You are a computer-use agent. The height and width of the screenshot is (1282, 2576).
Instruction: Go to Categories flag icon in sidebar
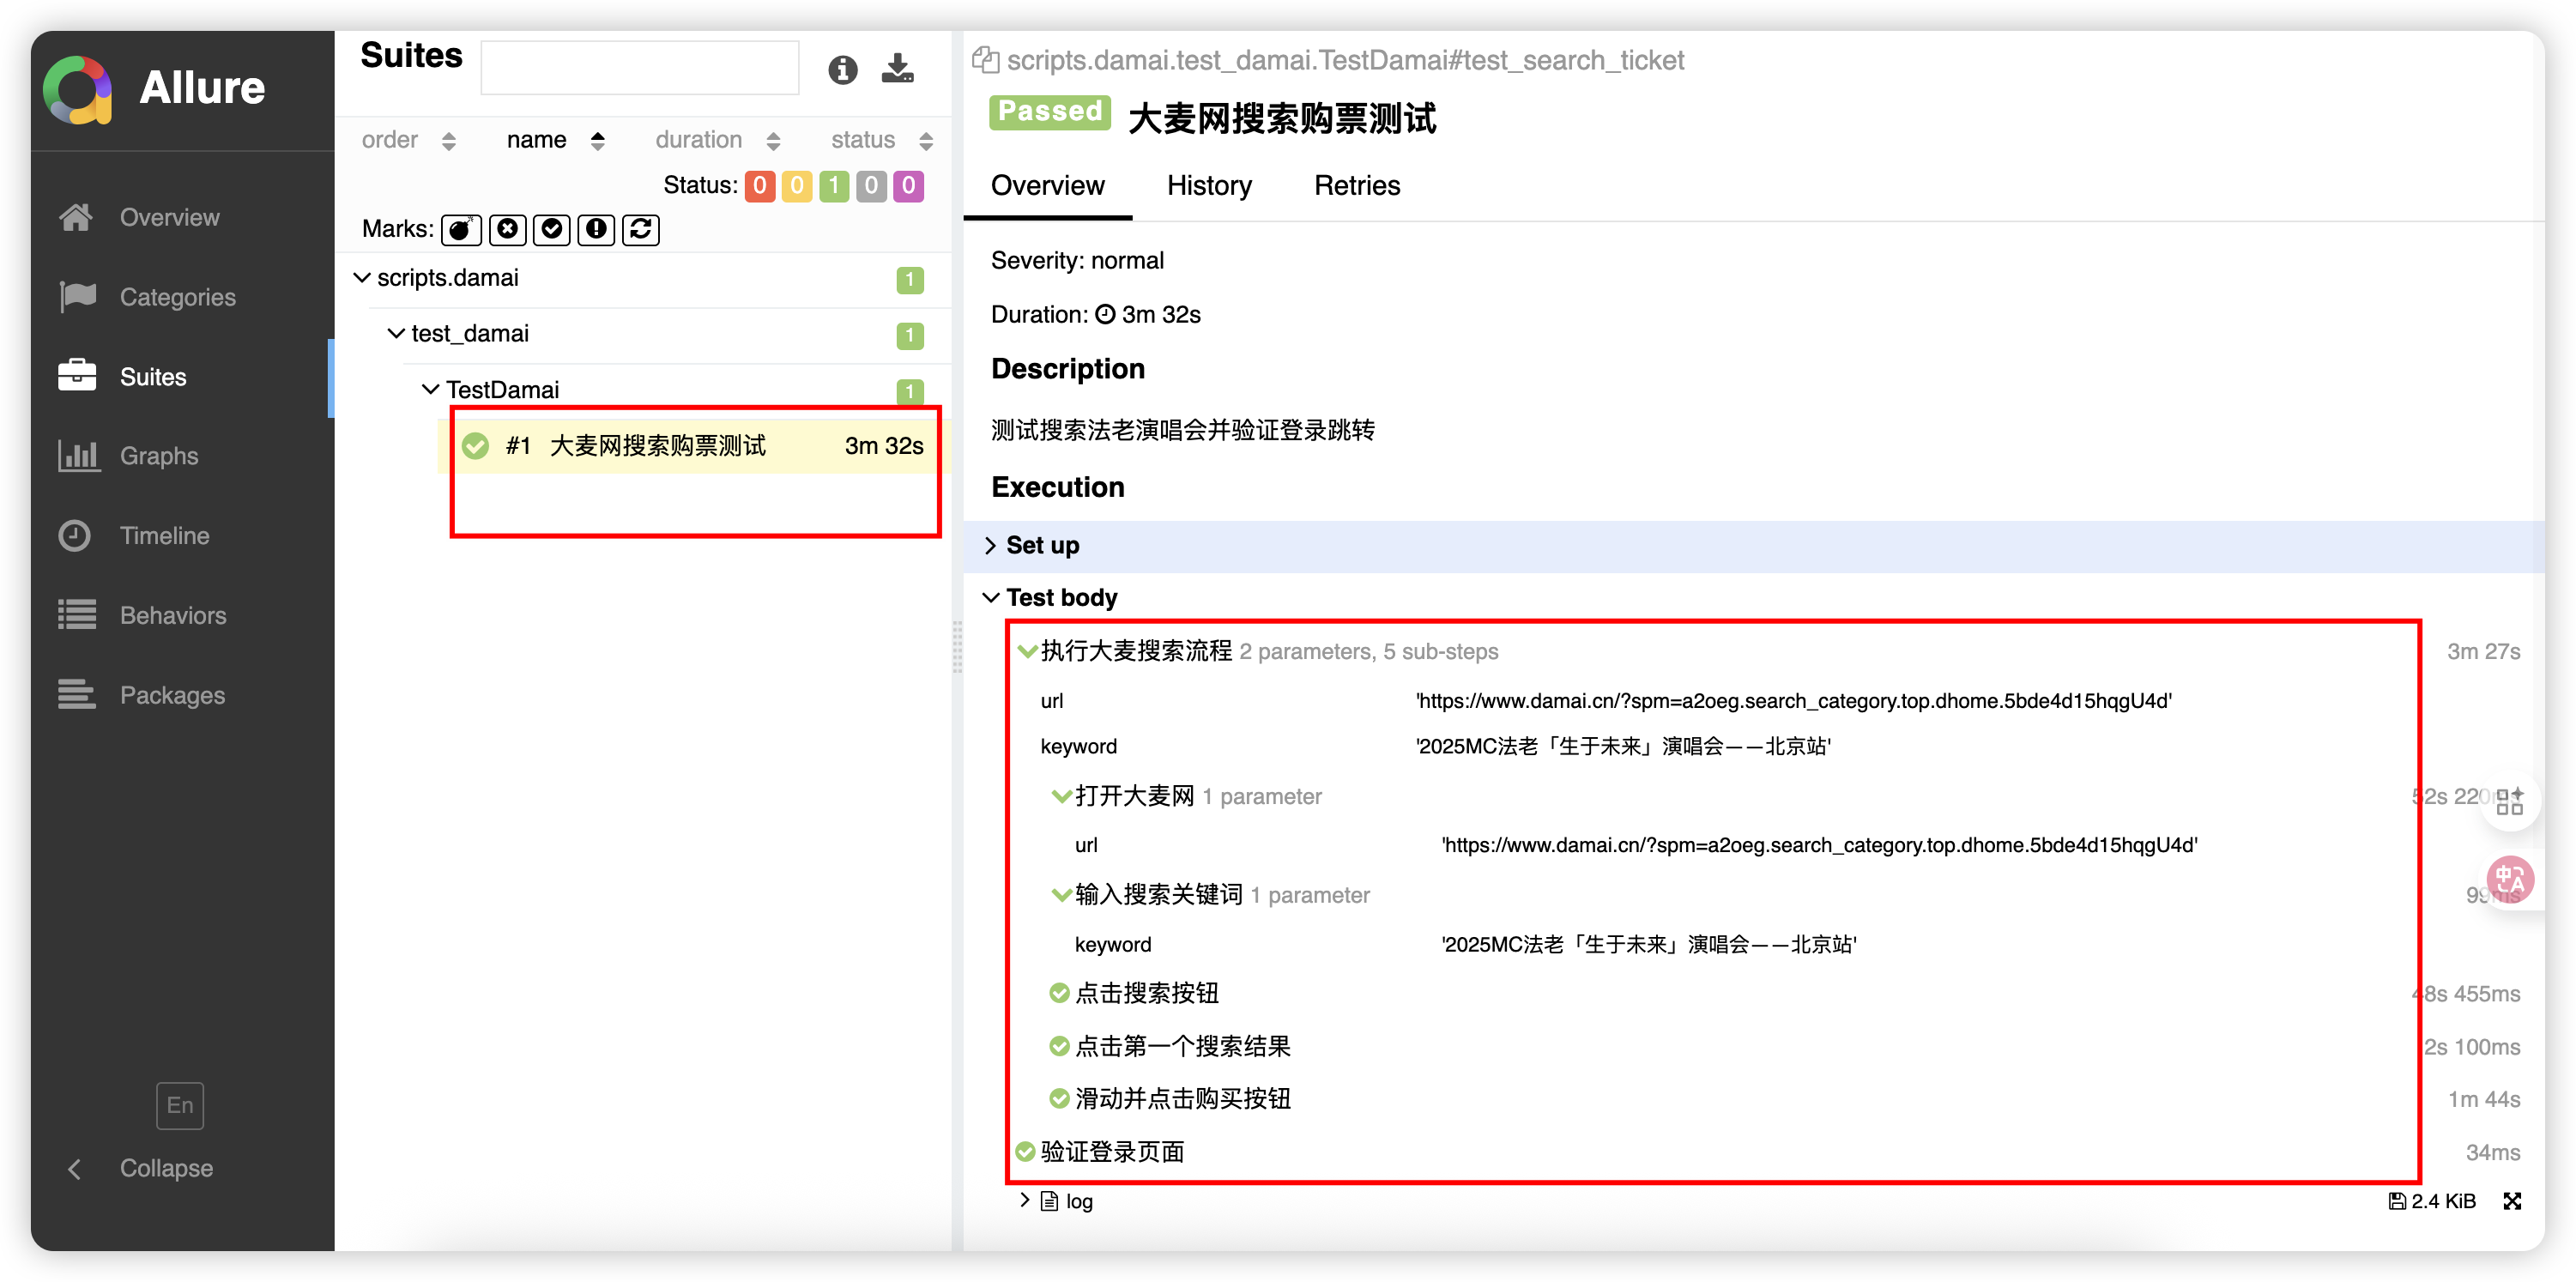(78, 297)
